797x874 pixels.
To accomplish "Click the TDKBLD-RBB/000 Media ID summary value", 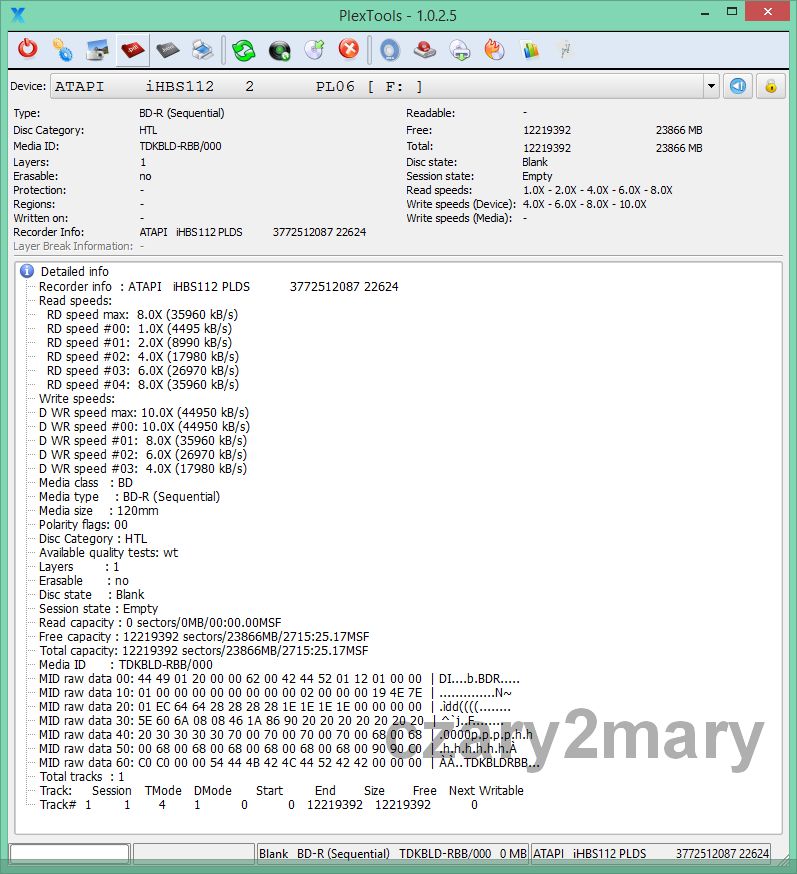I will tap(180, 146).
